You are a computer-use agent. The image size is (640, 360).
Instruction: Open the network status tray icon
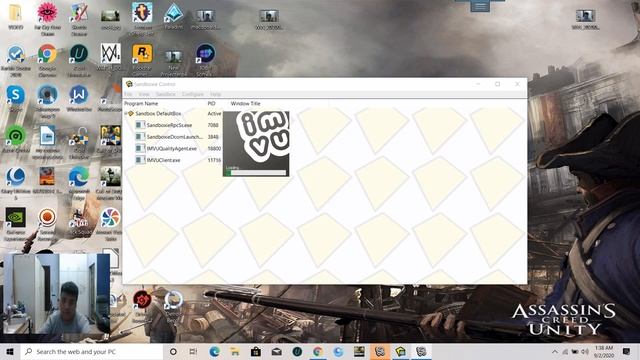click(x=565, y=351)
